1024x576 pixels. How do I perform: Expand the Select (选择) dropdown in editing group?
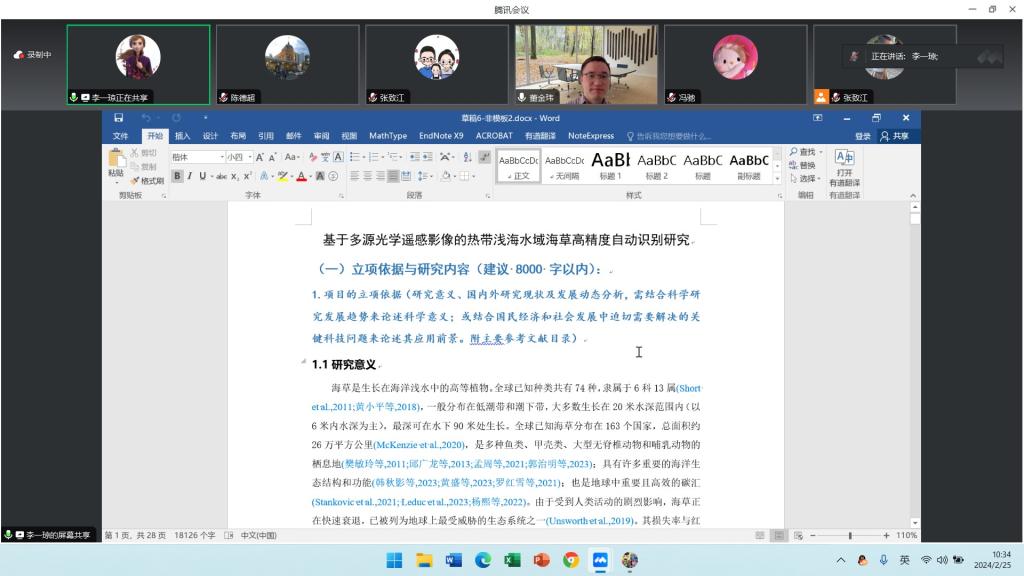coord(805,179)
